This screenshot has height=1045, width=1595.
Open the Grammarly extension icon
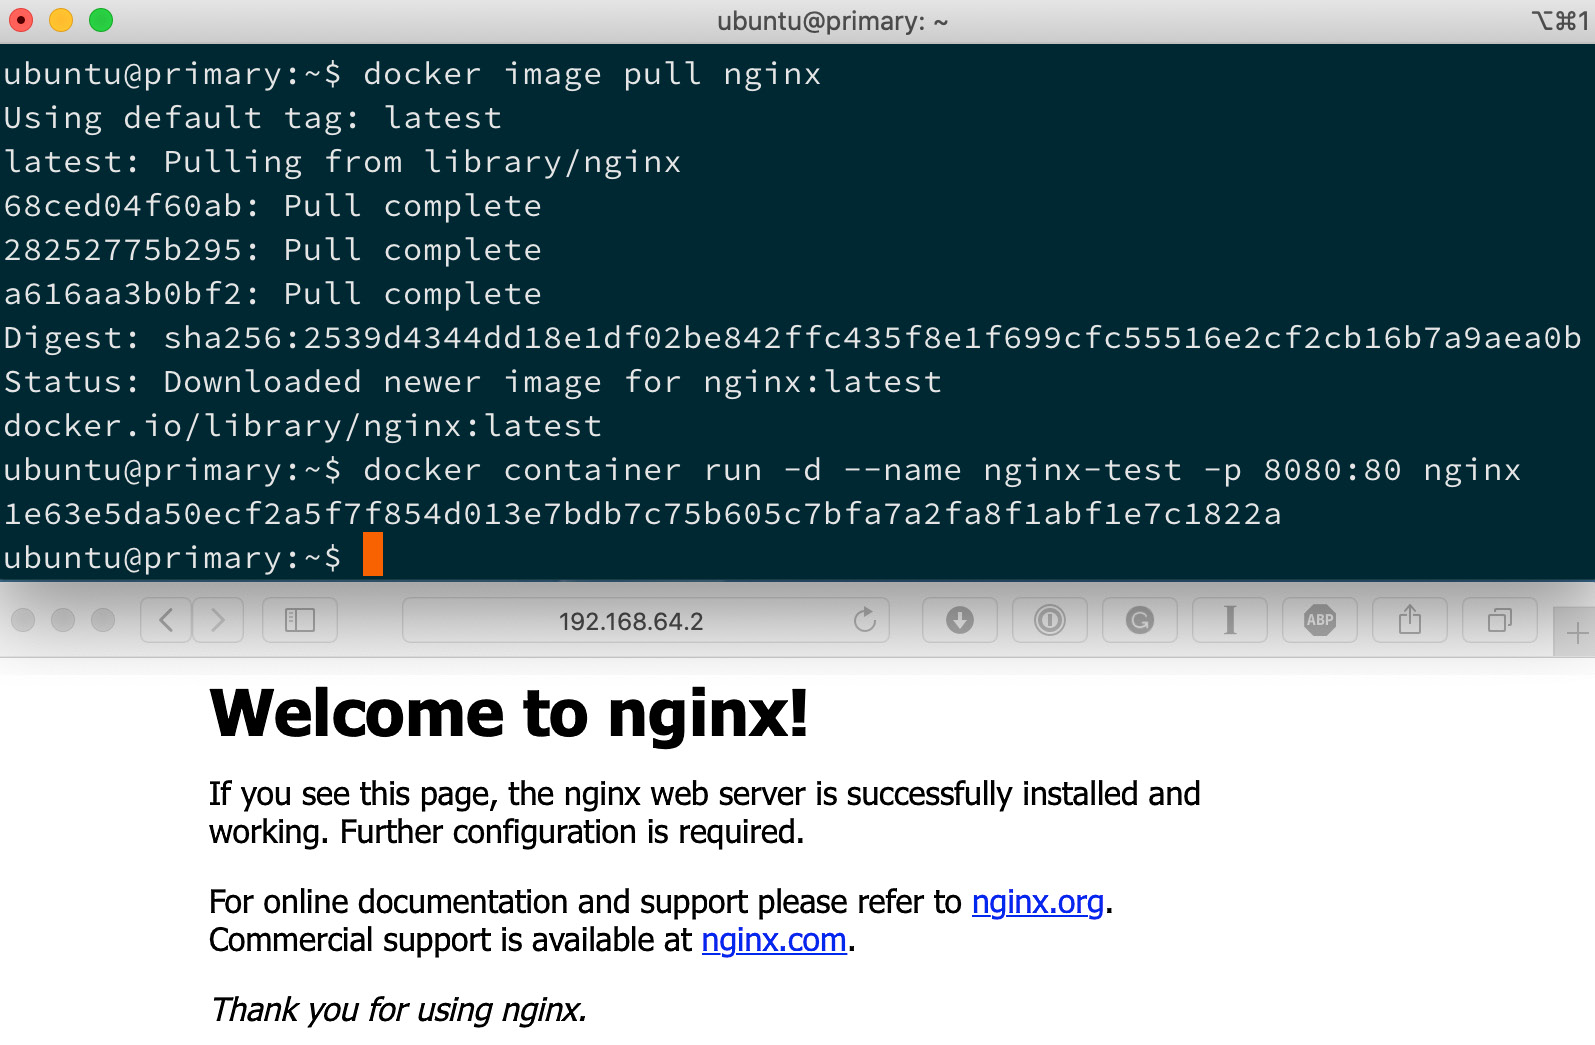coord(1140,621)
